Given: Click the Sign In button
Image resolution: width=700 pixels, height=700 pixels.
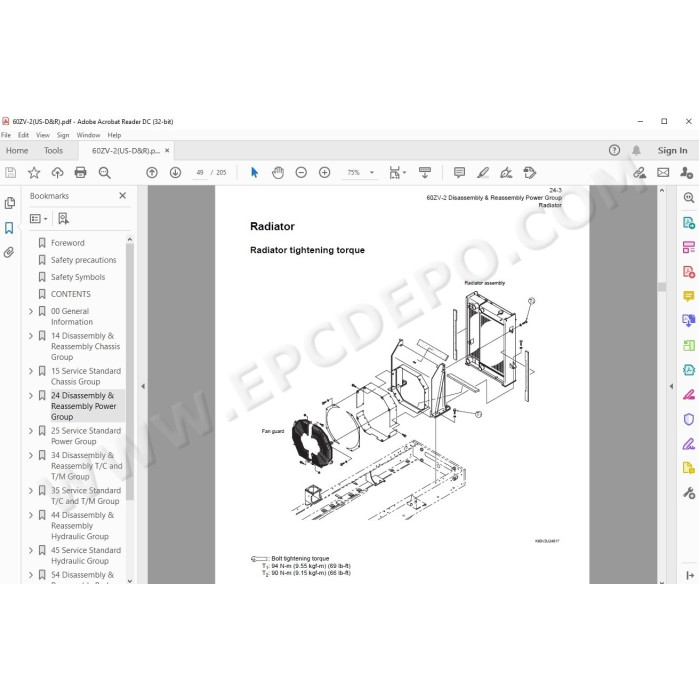Looking at the screenshot, I should point(672,150).
